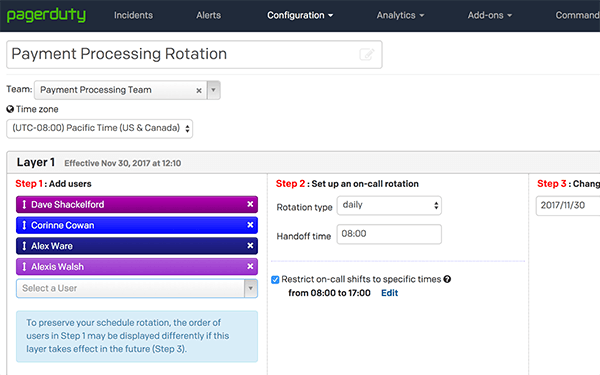This screenshot has height=375, width=600.
Task: Clear the Payment Processing Team selection
Action: [x=199, y=90]
